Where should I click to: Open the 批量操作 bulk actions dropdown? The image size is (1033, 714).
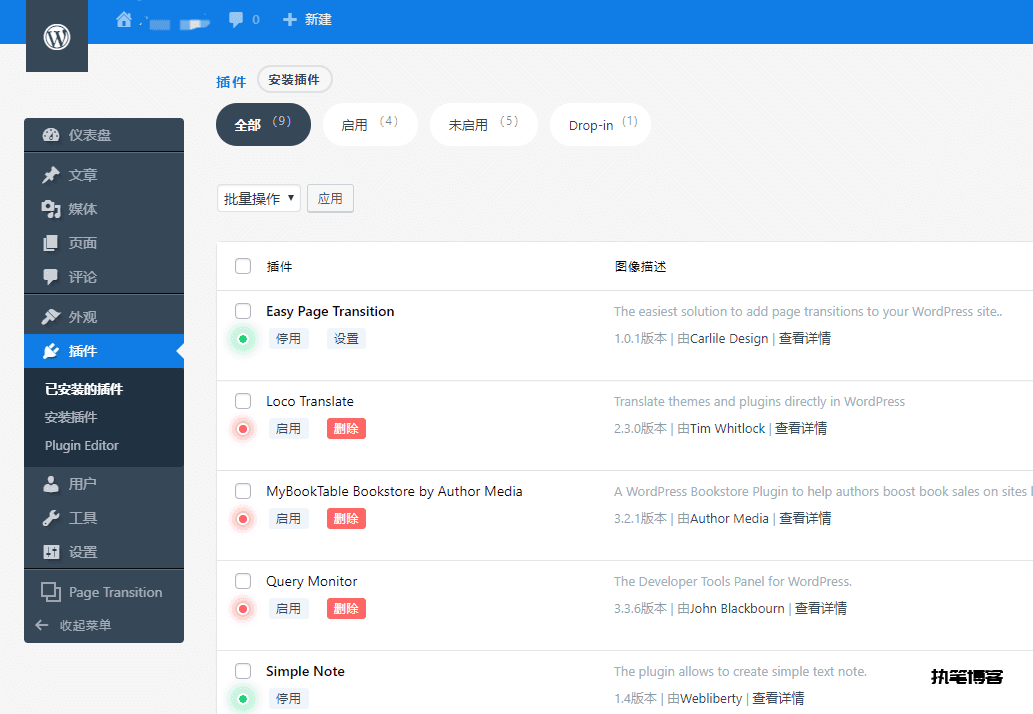tap(259, 198)
